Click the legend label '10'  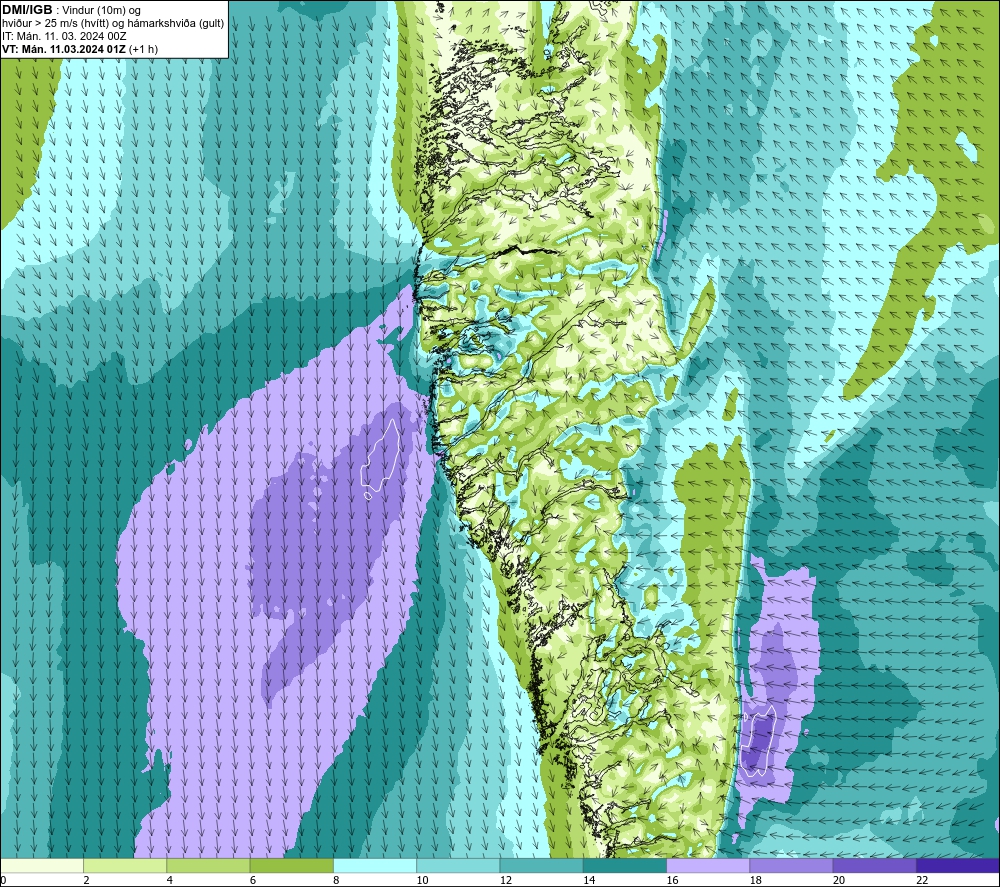(x=423, y=881)
